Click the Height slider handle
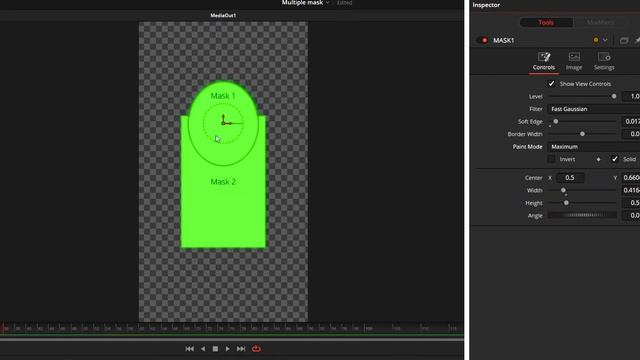This screenshot has width=640, height=360. 566,203
